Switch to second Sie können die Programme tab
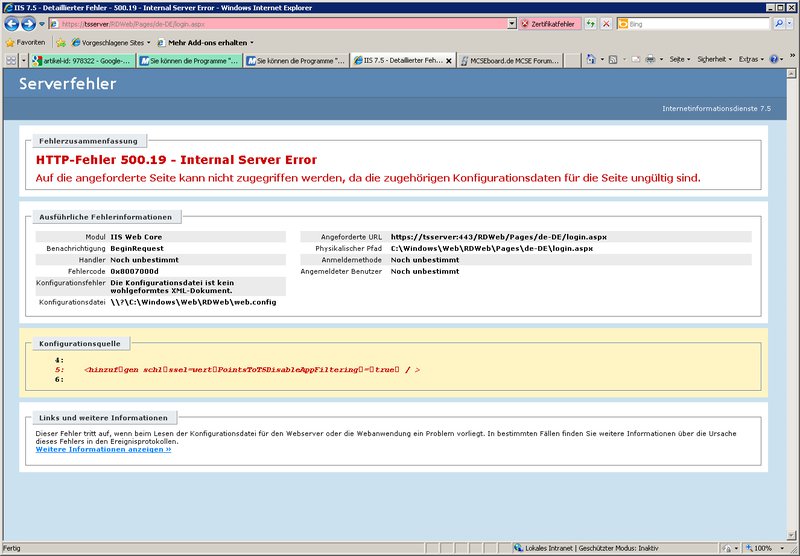Image resolution: width=800 pixels, height=556 pixels. (296, 61)
